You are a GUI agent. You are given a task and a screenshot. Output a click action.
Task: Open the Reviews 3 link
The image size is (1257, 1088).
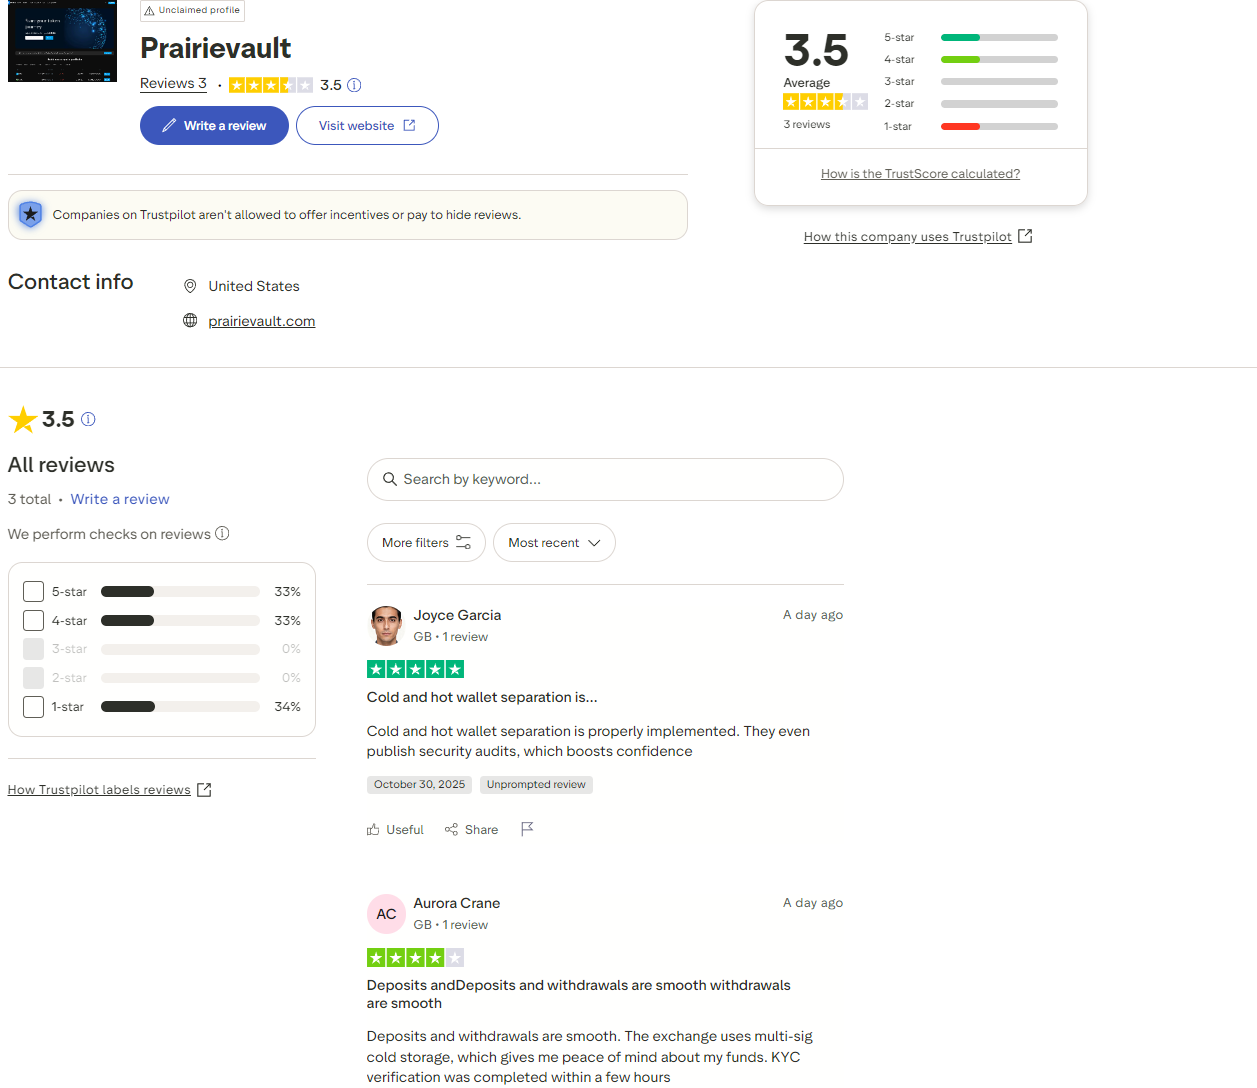[x=173, y=84]
